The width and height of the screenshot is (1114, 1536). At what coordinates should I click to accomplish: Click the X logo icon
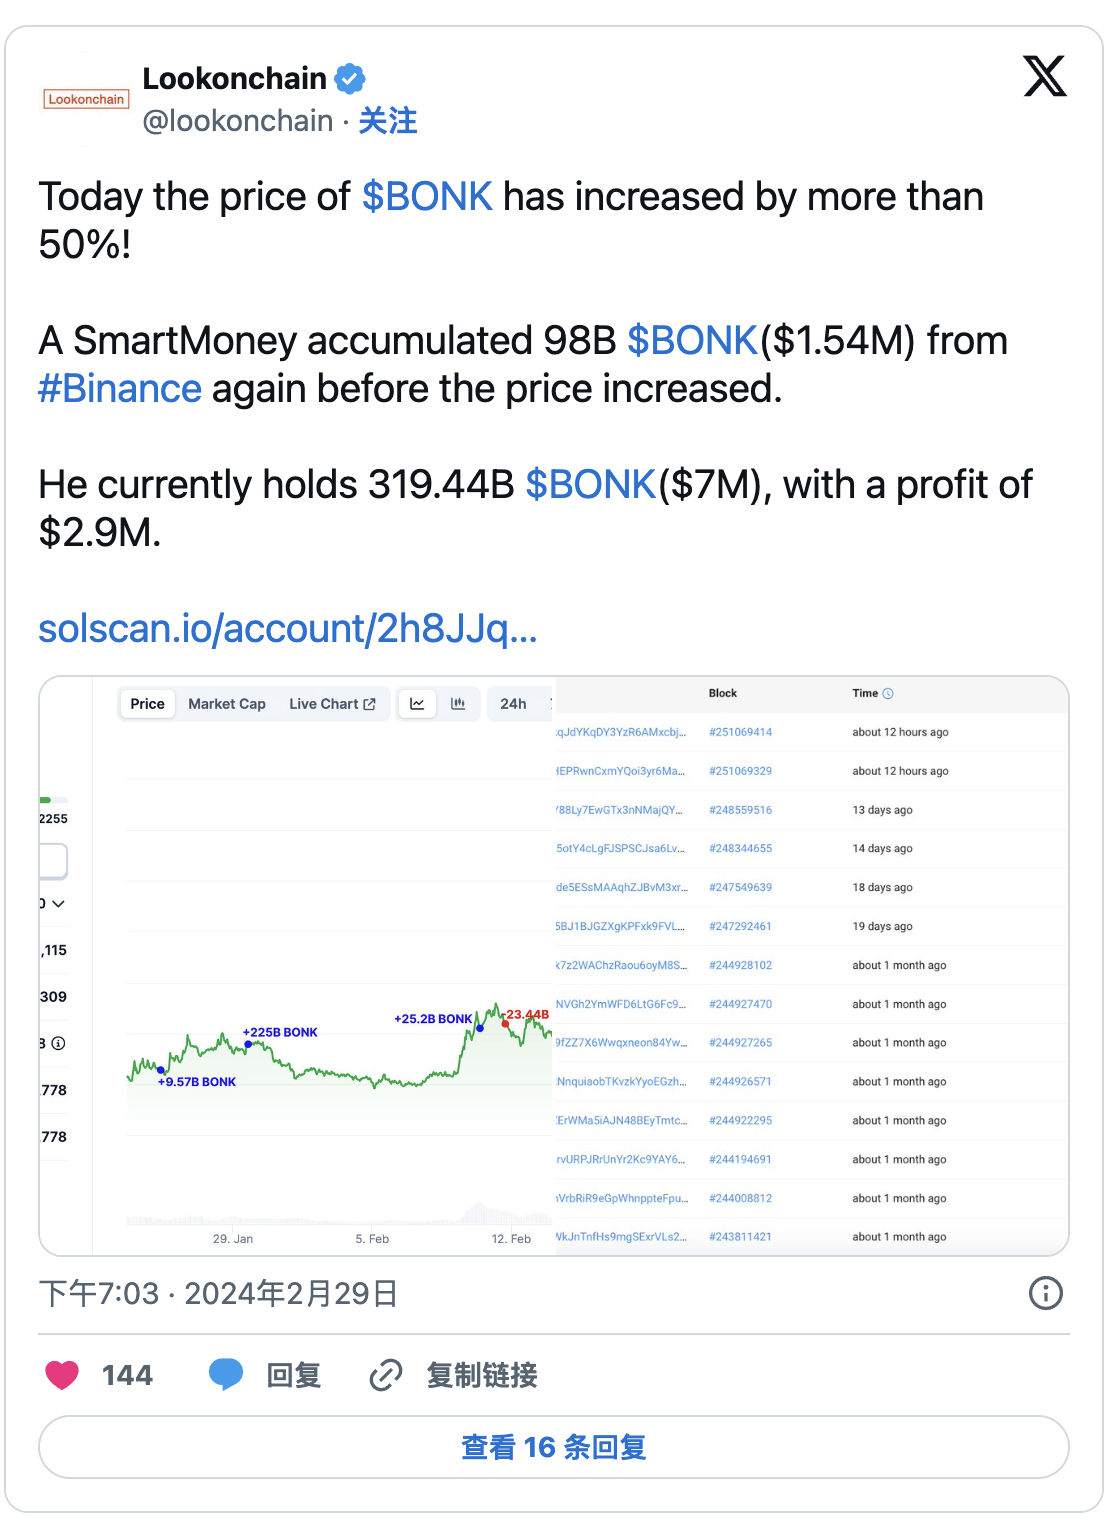(x=1045, y=77)
